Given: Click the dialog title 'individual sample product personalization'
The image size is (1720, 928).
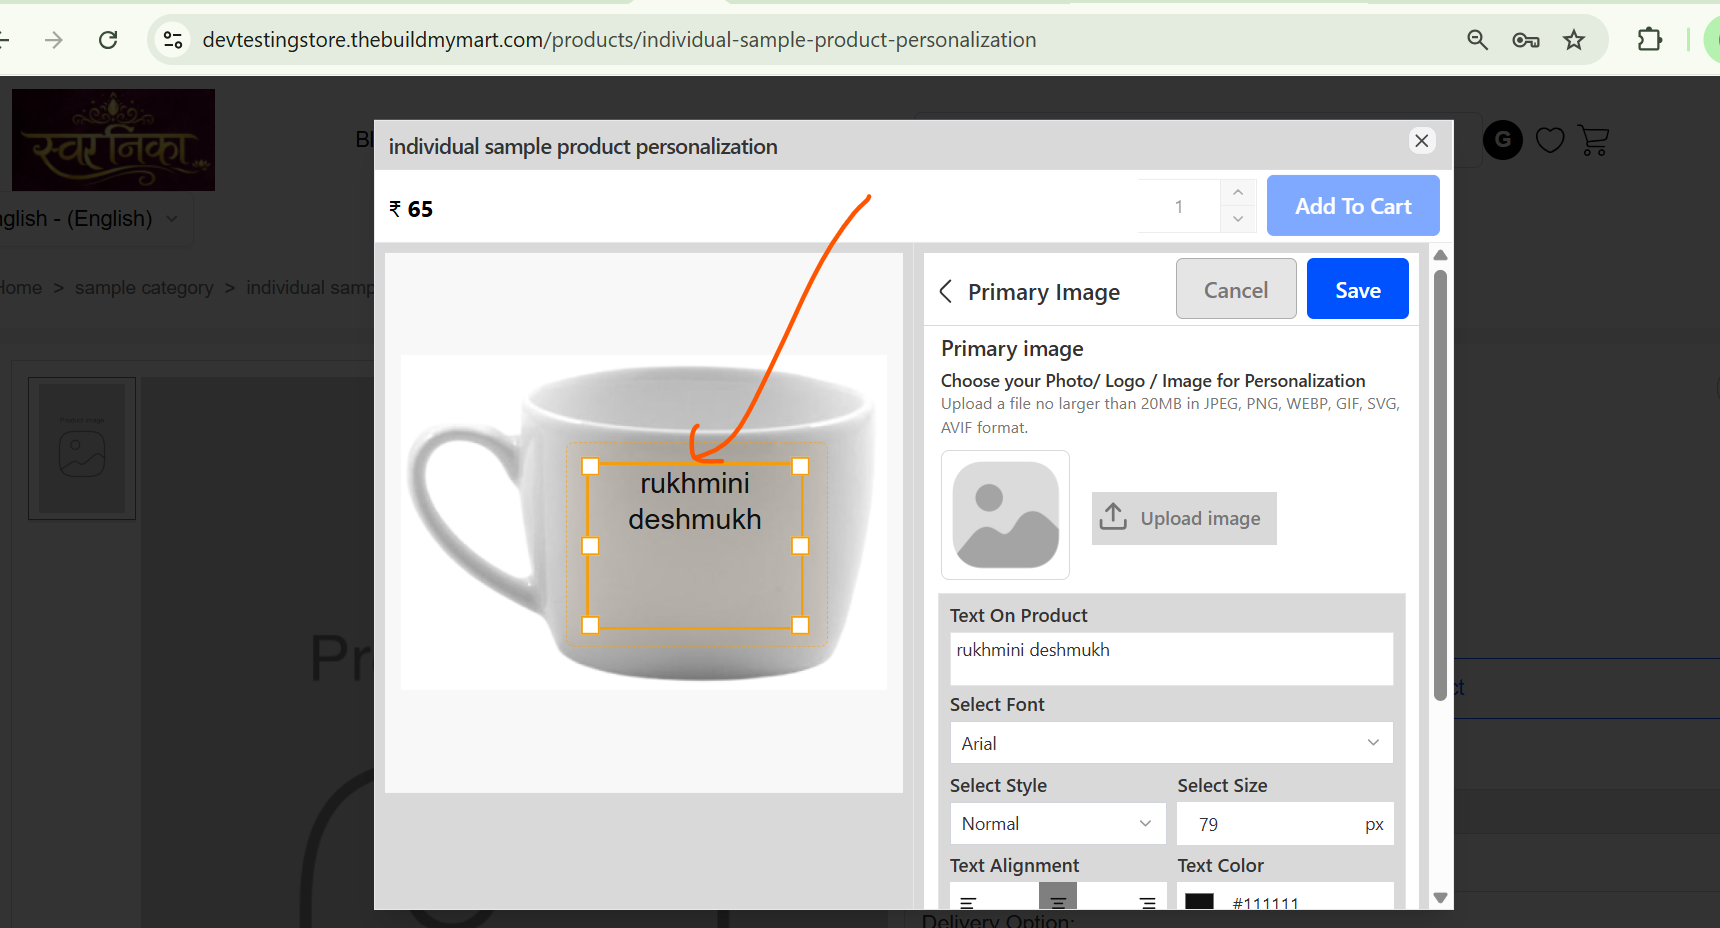Looking at the screenshot, I should 583,147.
